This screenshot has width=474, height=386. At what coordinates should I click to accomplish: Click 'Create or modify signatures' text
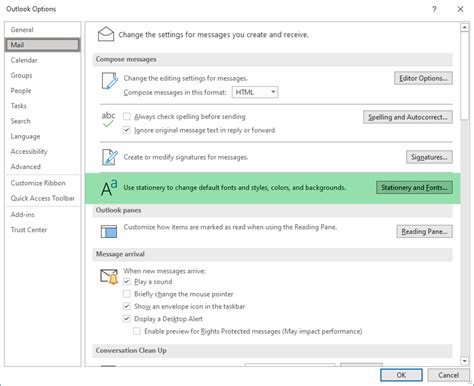click(x=186, y=157)
